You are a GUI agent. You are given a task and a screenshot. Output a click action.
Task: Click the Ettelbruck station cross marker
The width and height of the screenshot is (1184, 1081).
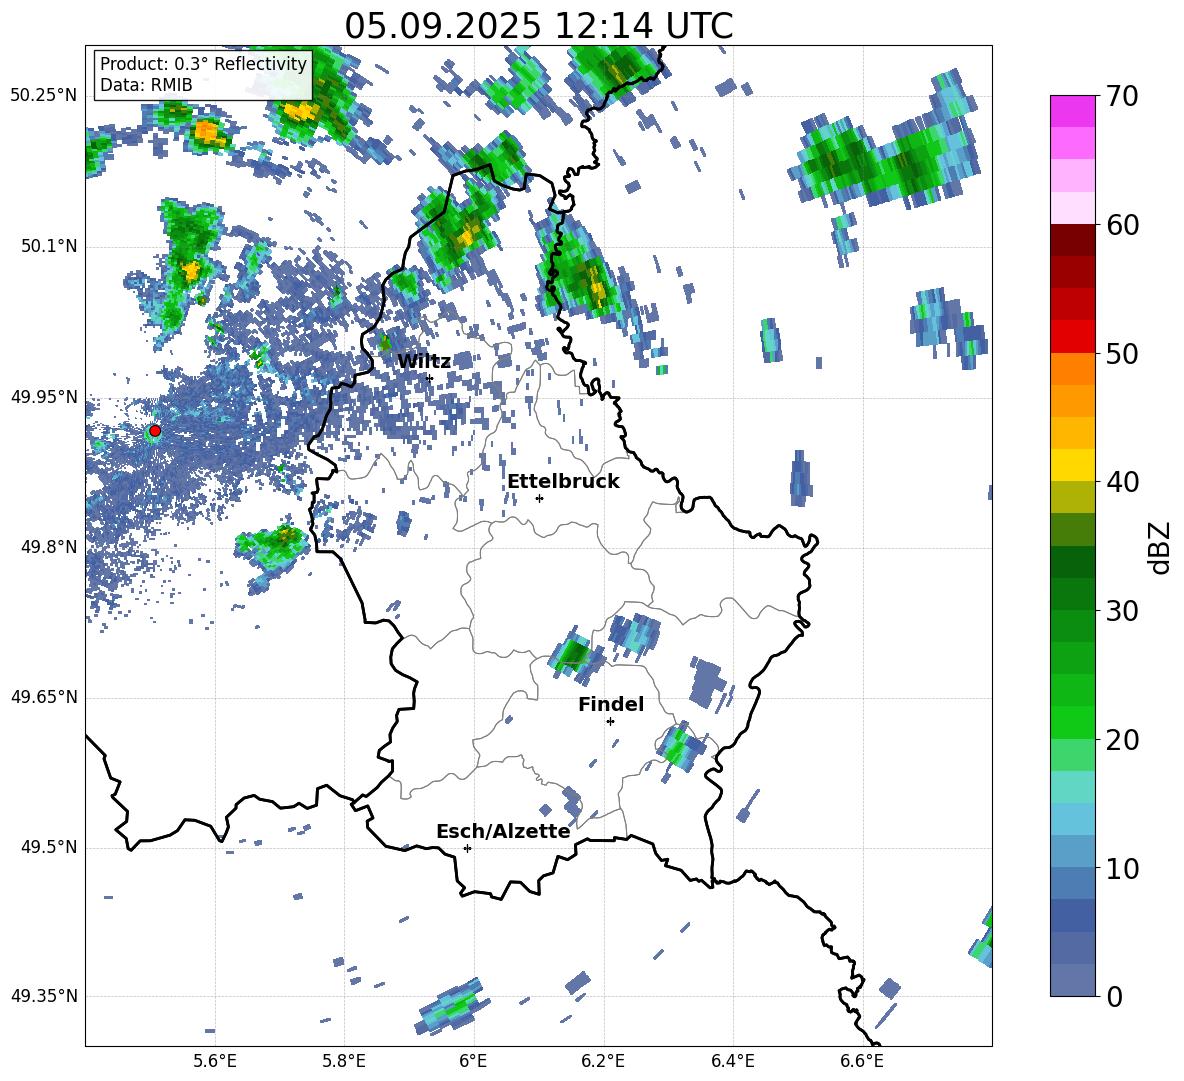539,498
